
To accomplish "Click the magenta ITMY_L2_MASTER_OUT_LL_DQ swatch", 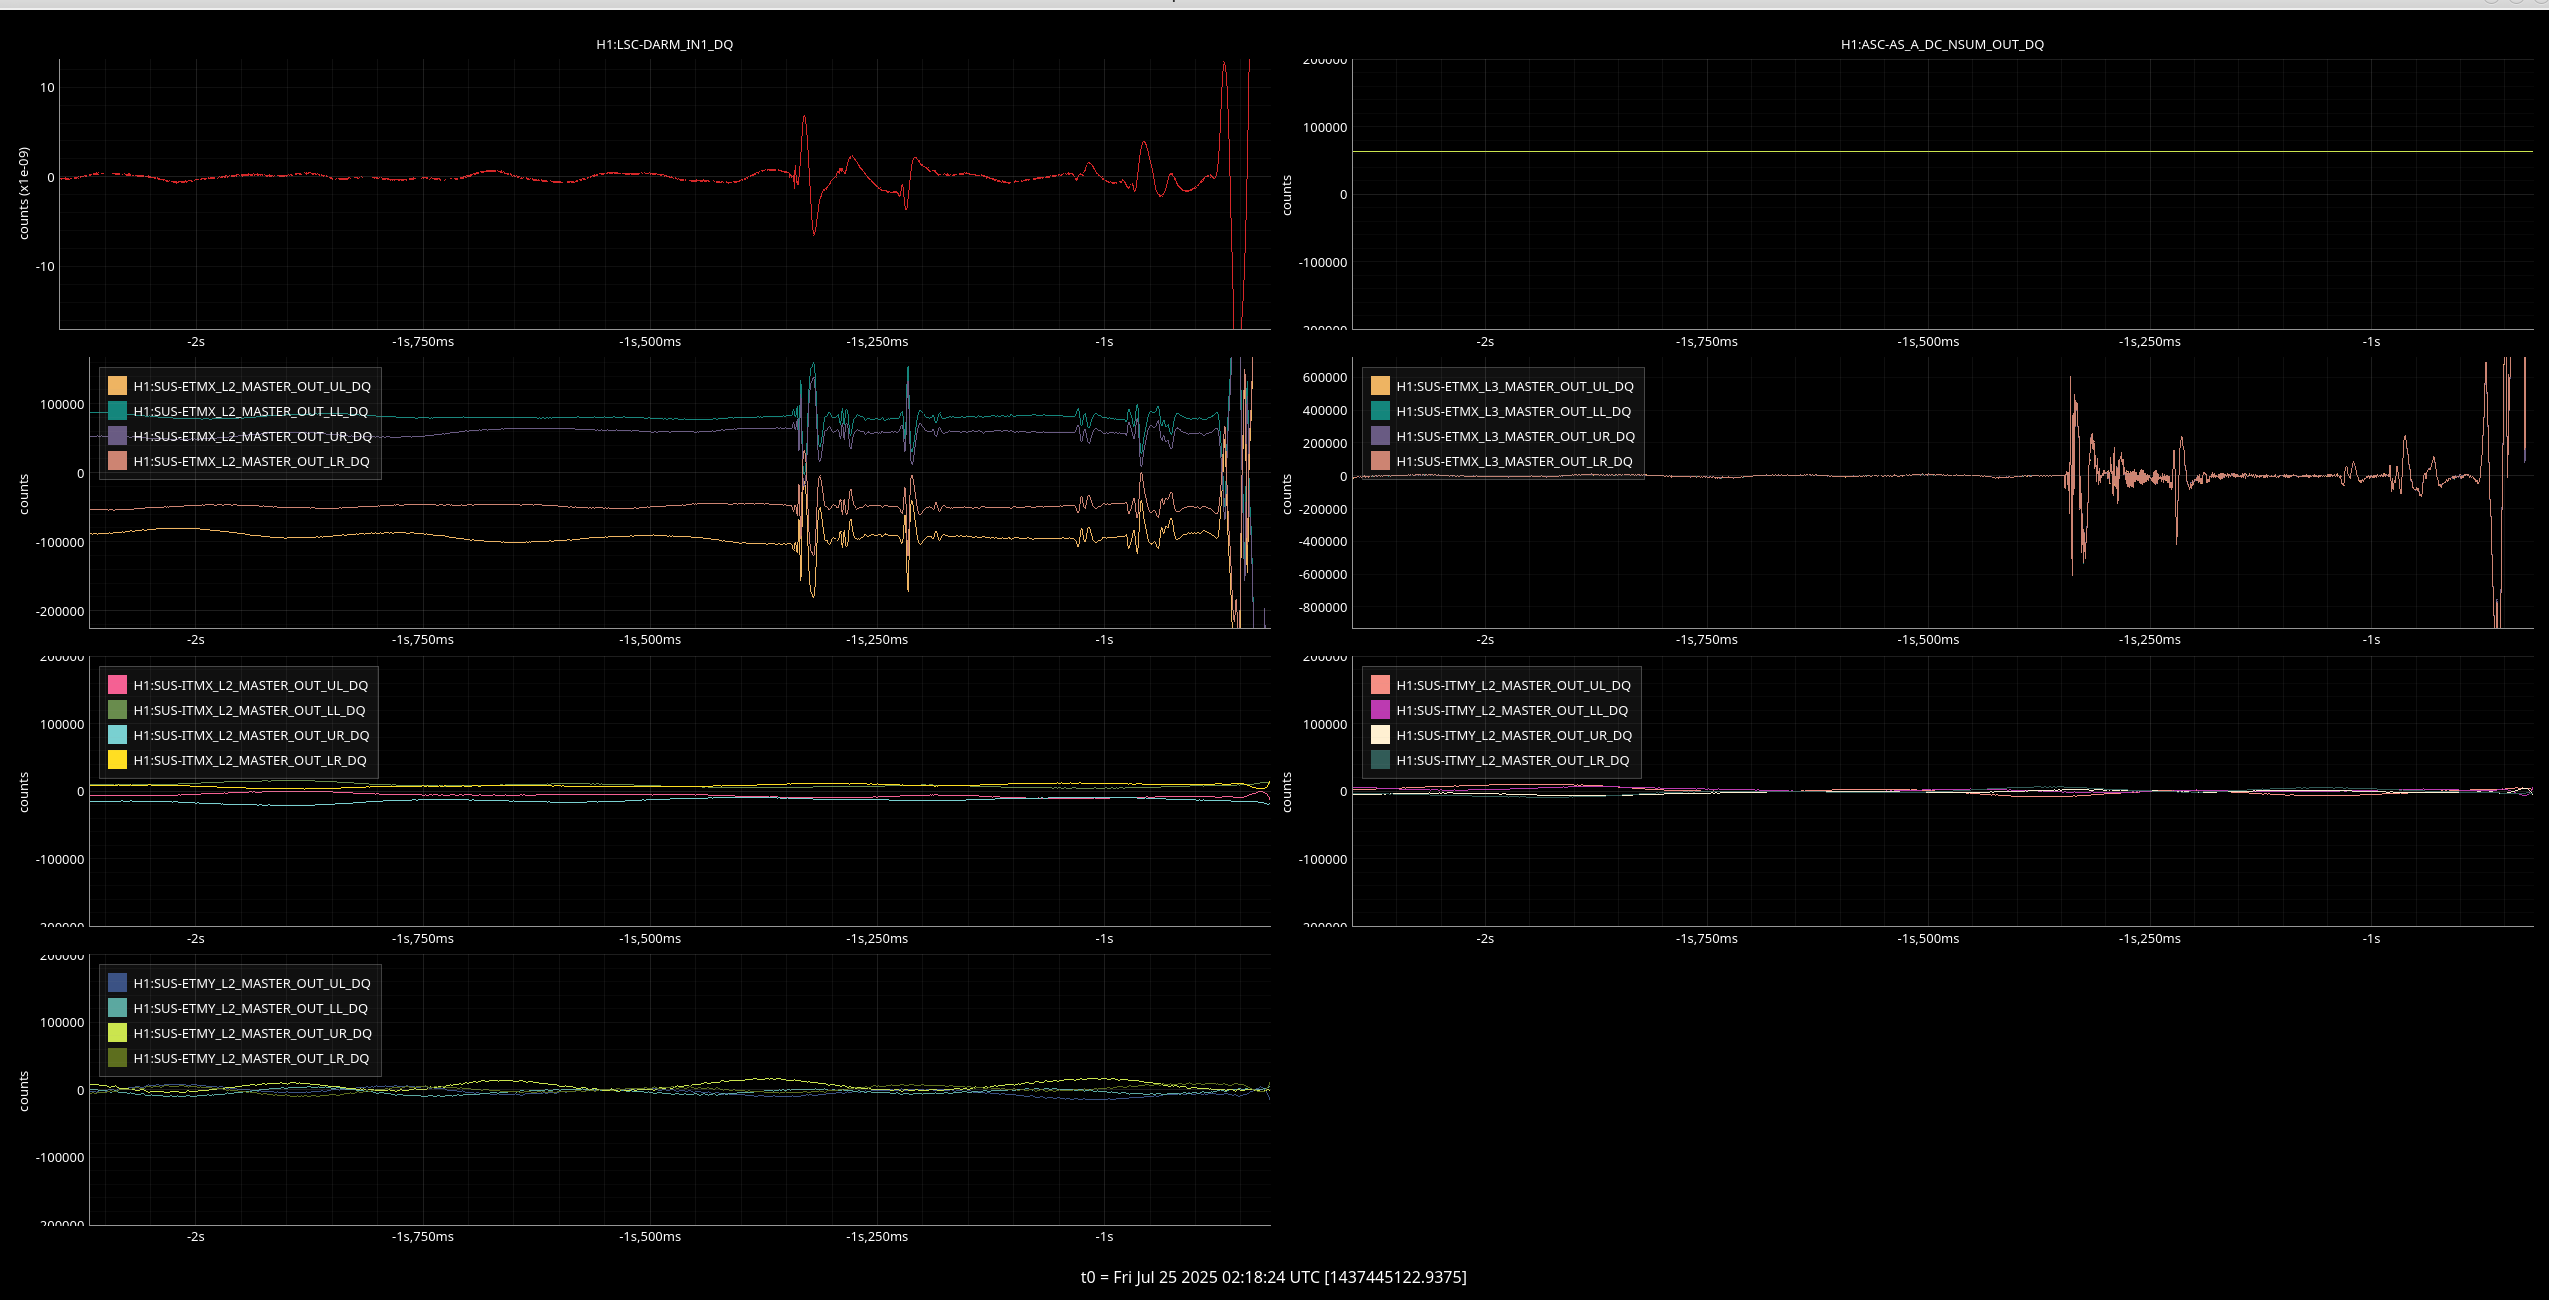I will (1380, 710).
